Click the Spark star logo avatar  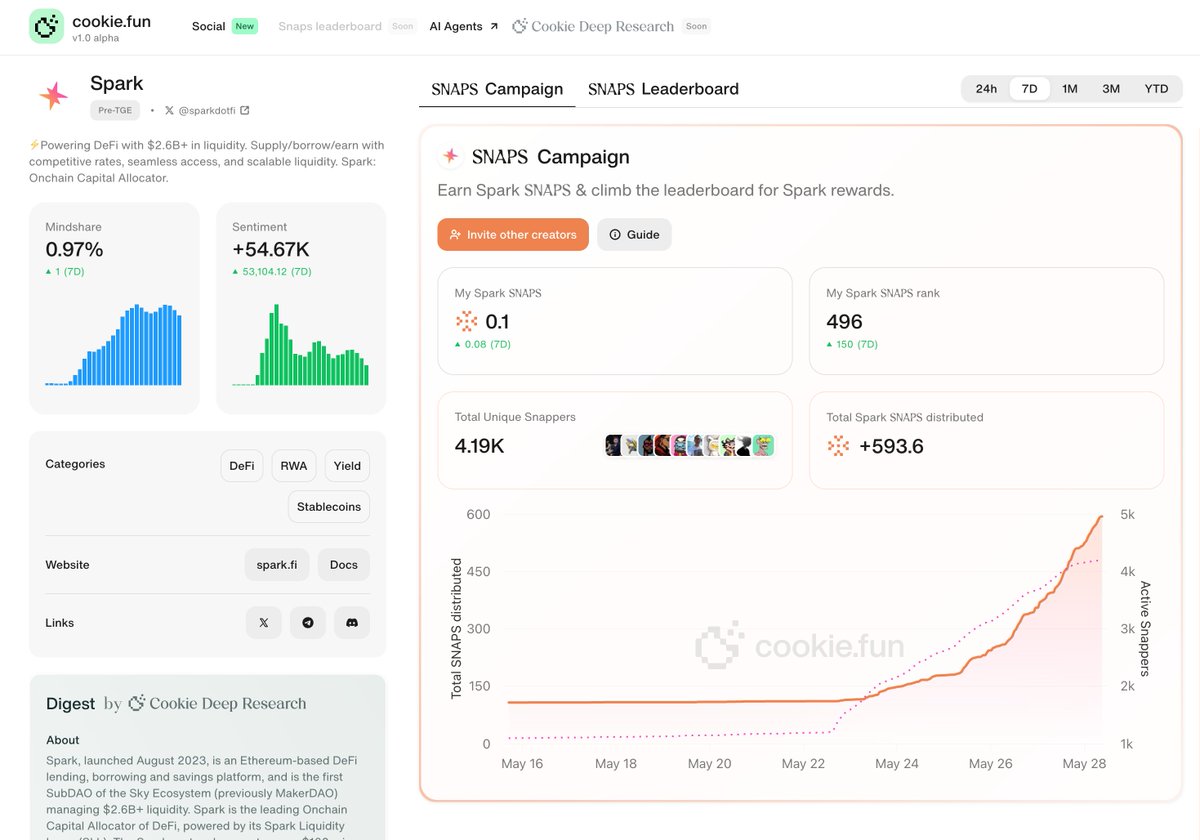tap(53, 95)
